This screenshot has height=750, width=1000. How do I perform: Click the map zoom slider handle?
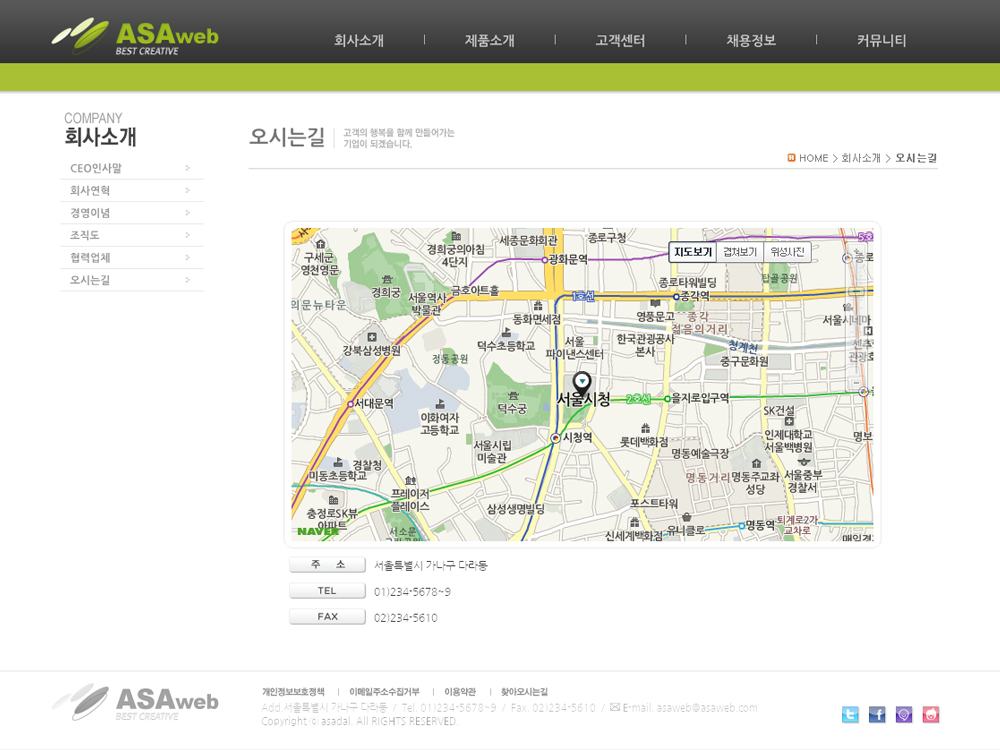pos(856,293)
